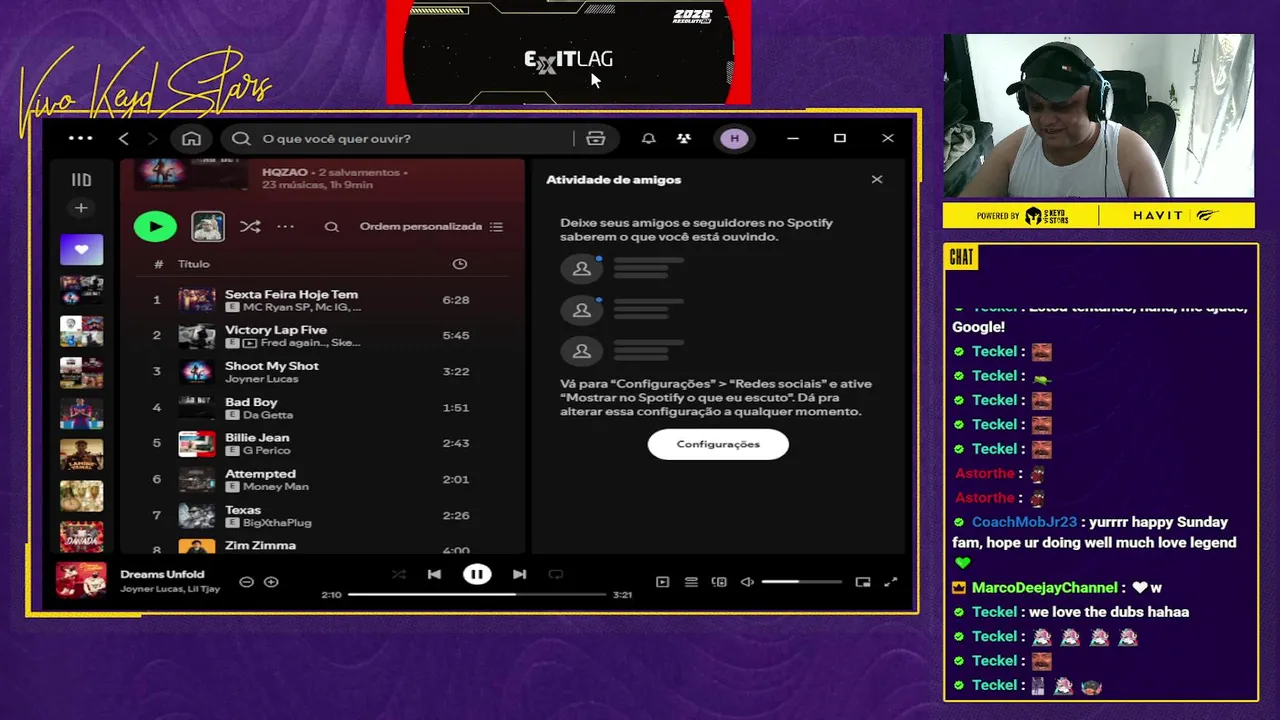The width and height of the screenshot is (1280, 720).
Task: Pause the current song
Action: pos(477,574)
